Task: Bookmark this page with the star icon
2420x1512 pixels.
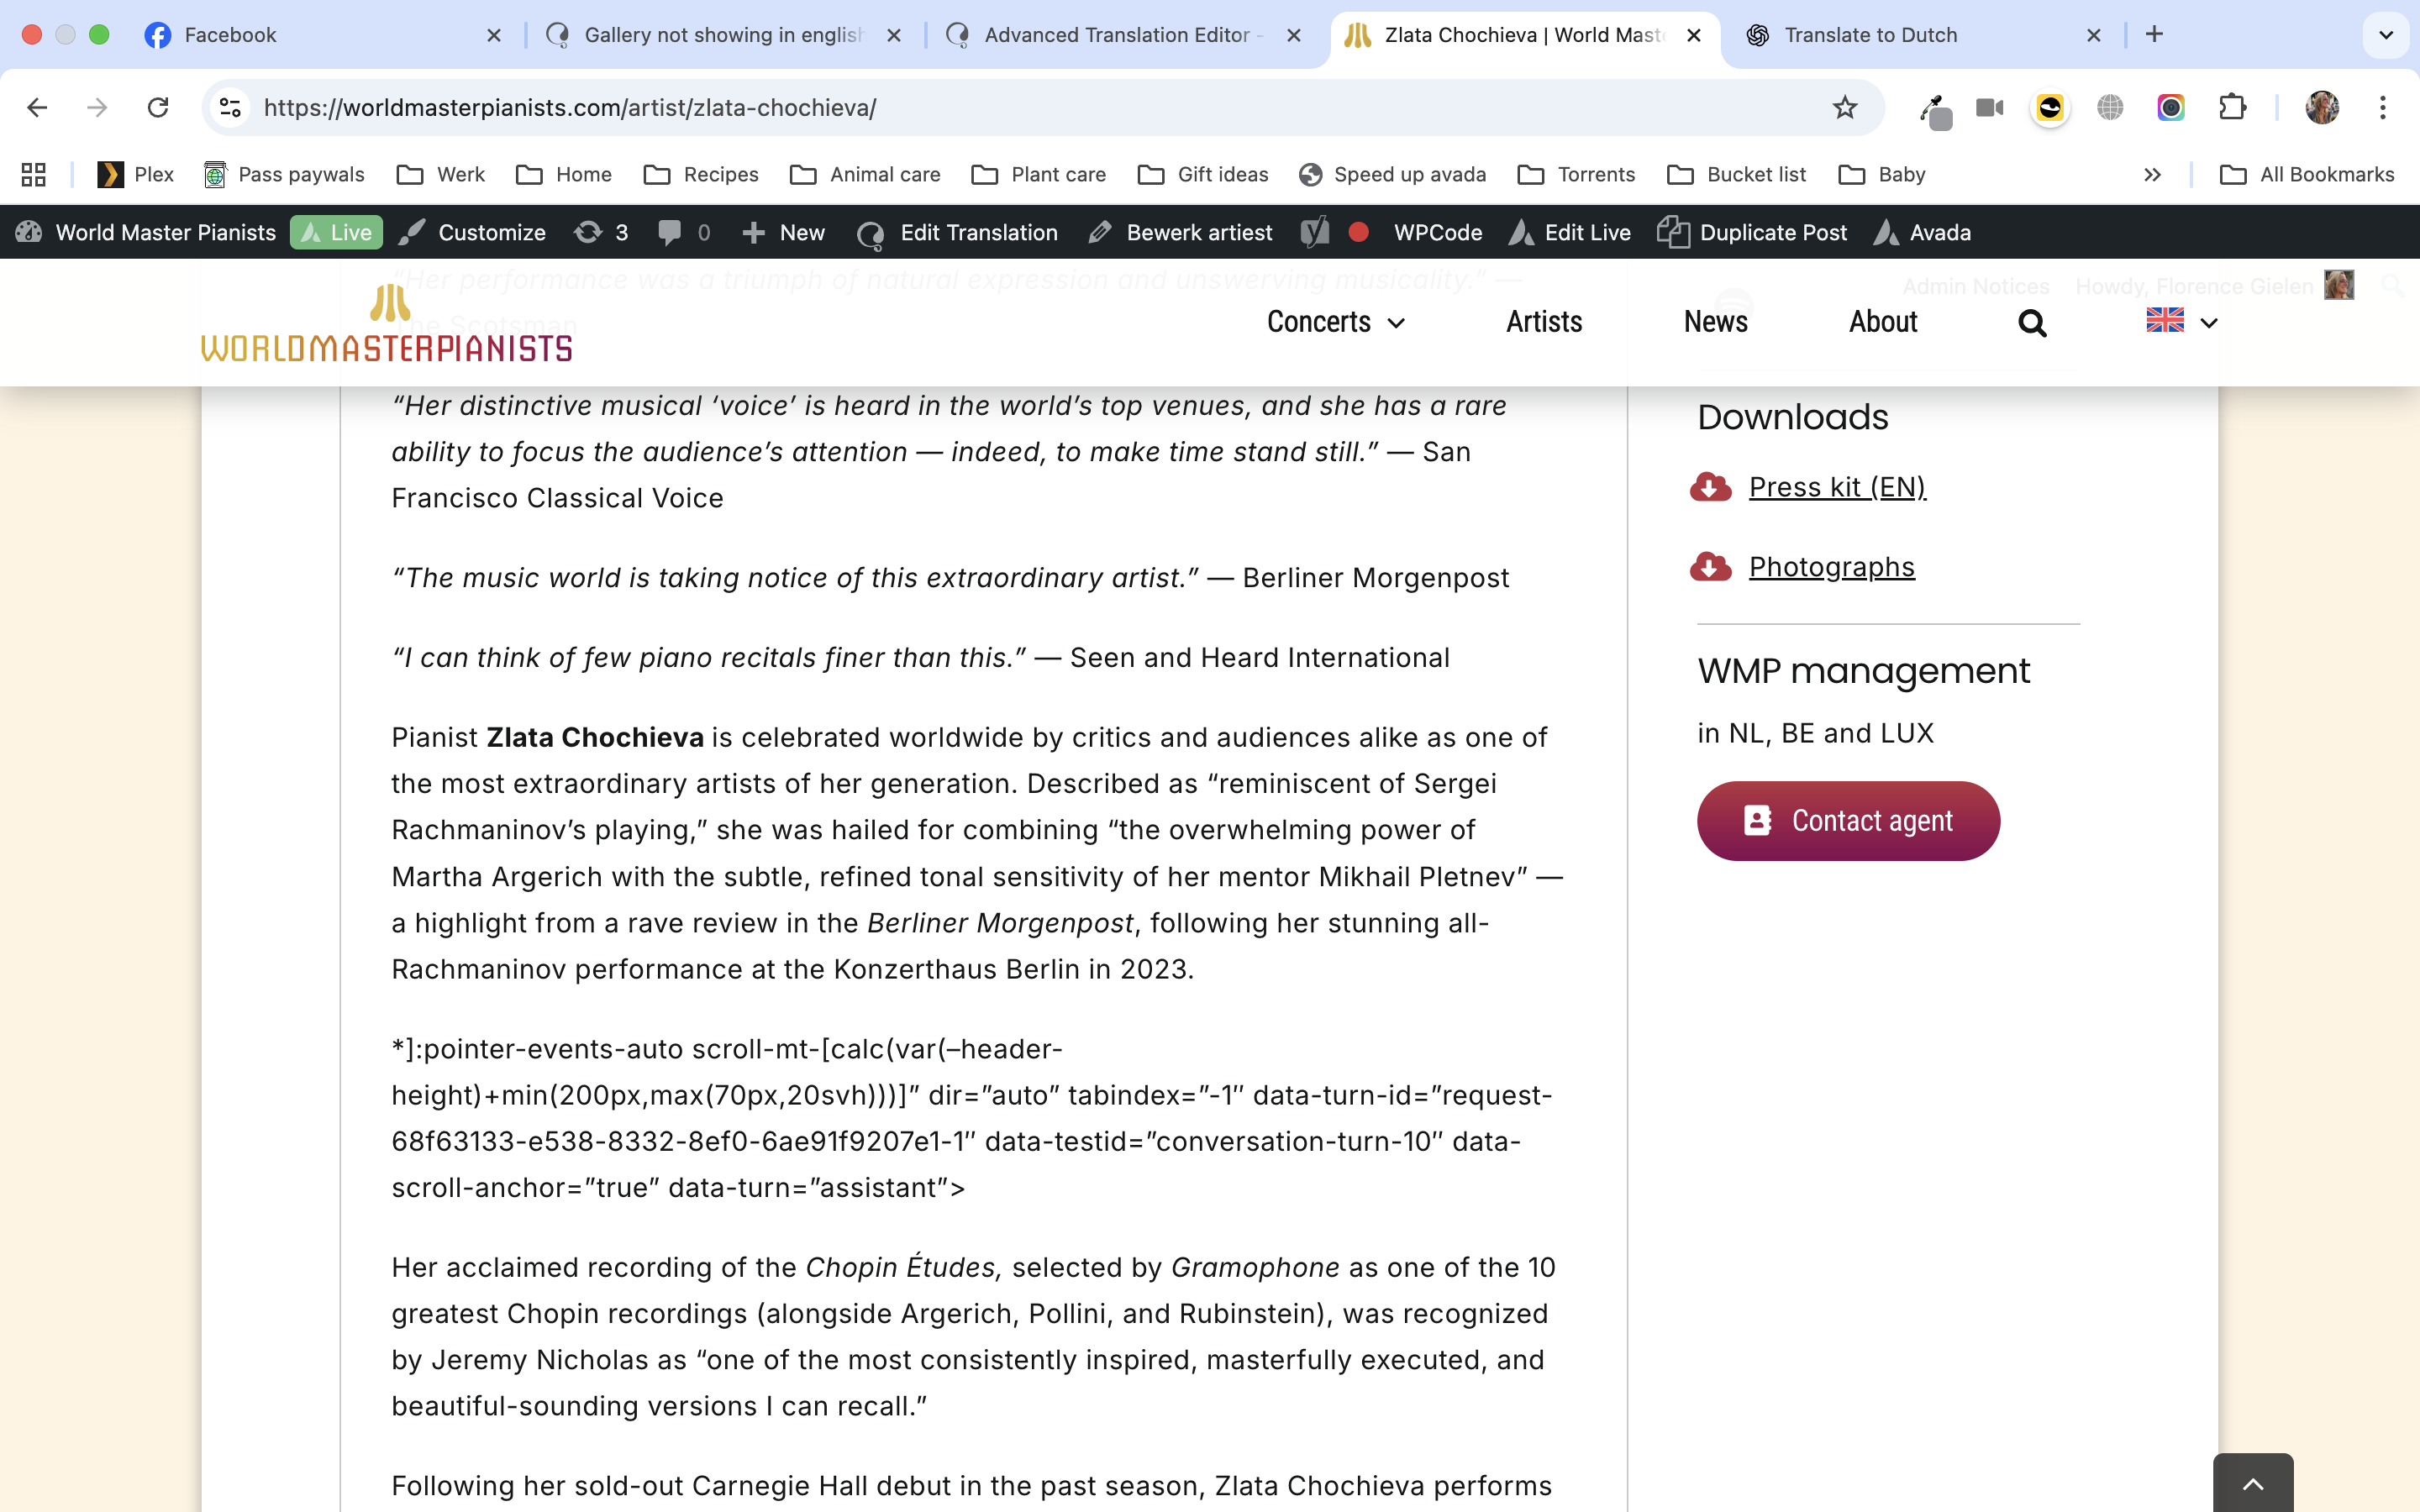Action: [x=1844, y=108]
